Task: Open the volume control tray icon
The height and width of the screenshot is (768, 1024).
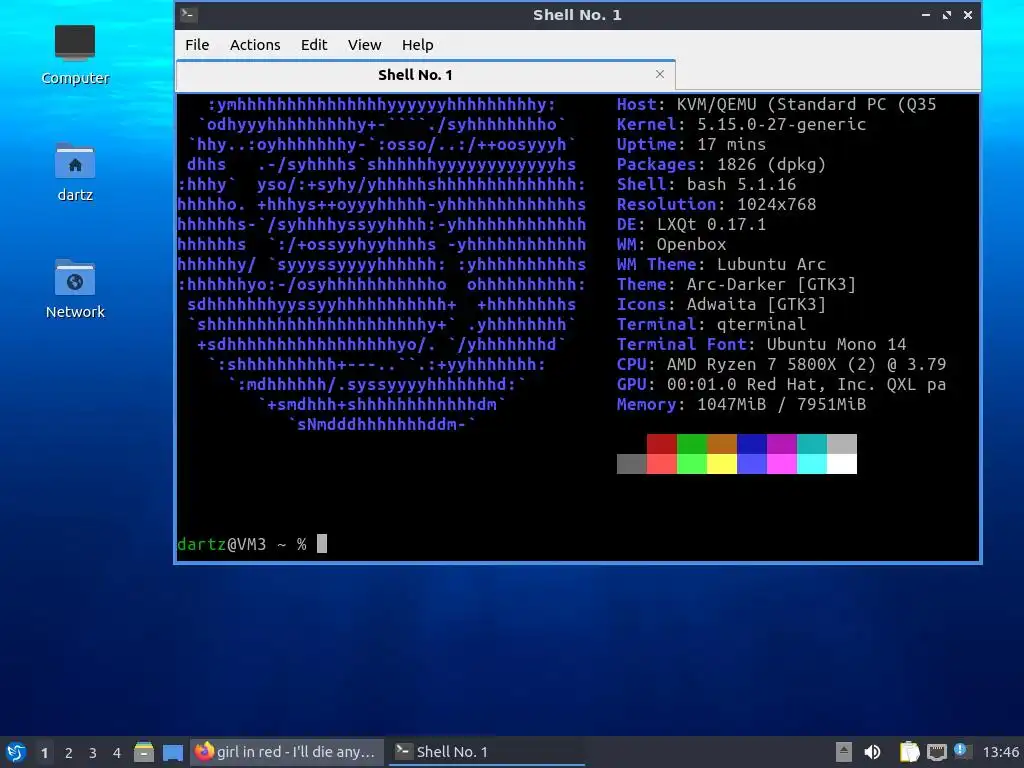Action: click(872, 752)
